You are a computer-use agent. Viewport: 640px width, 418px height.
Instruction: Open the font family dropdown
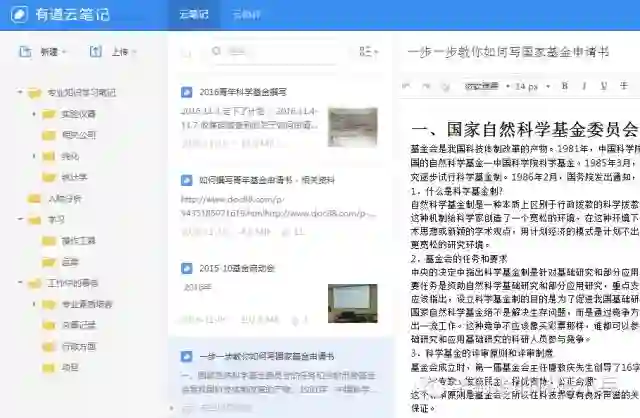(x=487, y=86)
